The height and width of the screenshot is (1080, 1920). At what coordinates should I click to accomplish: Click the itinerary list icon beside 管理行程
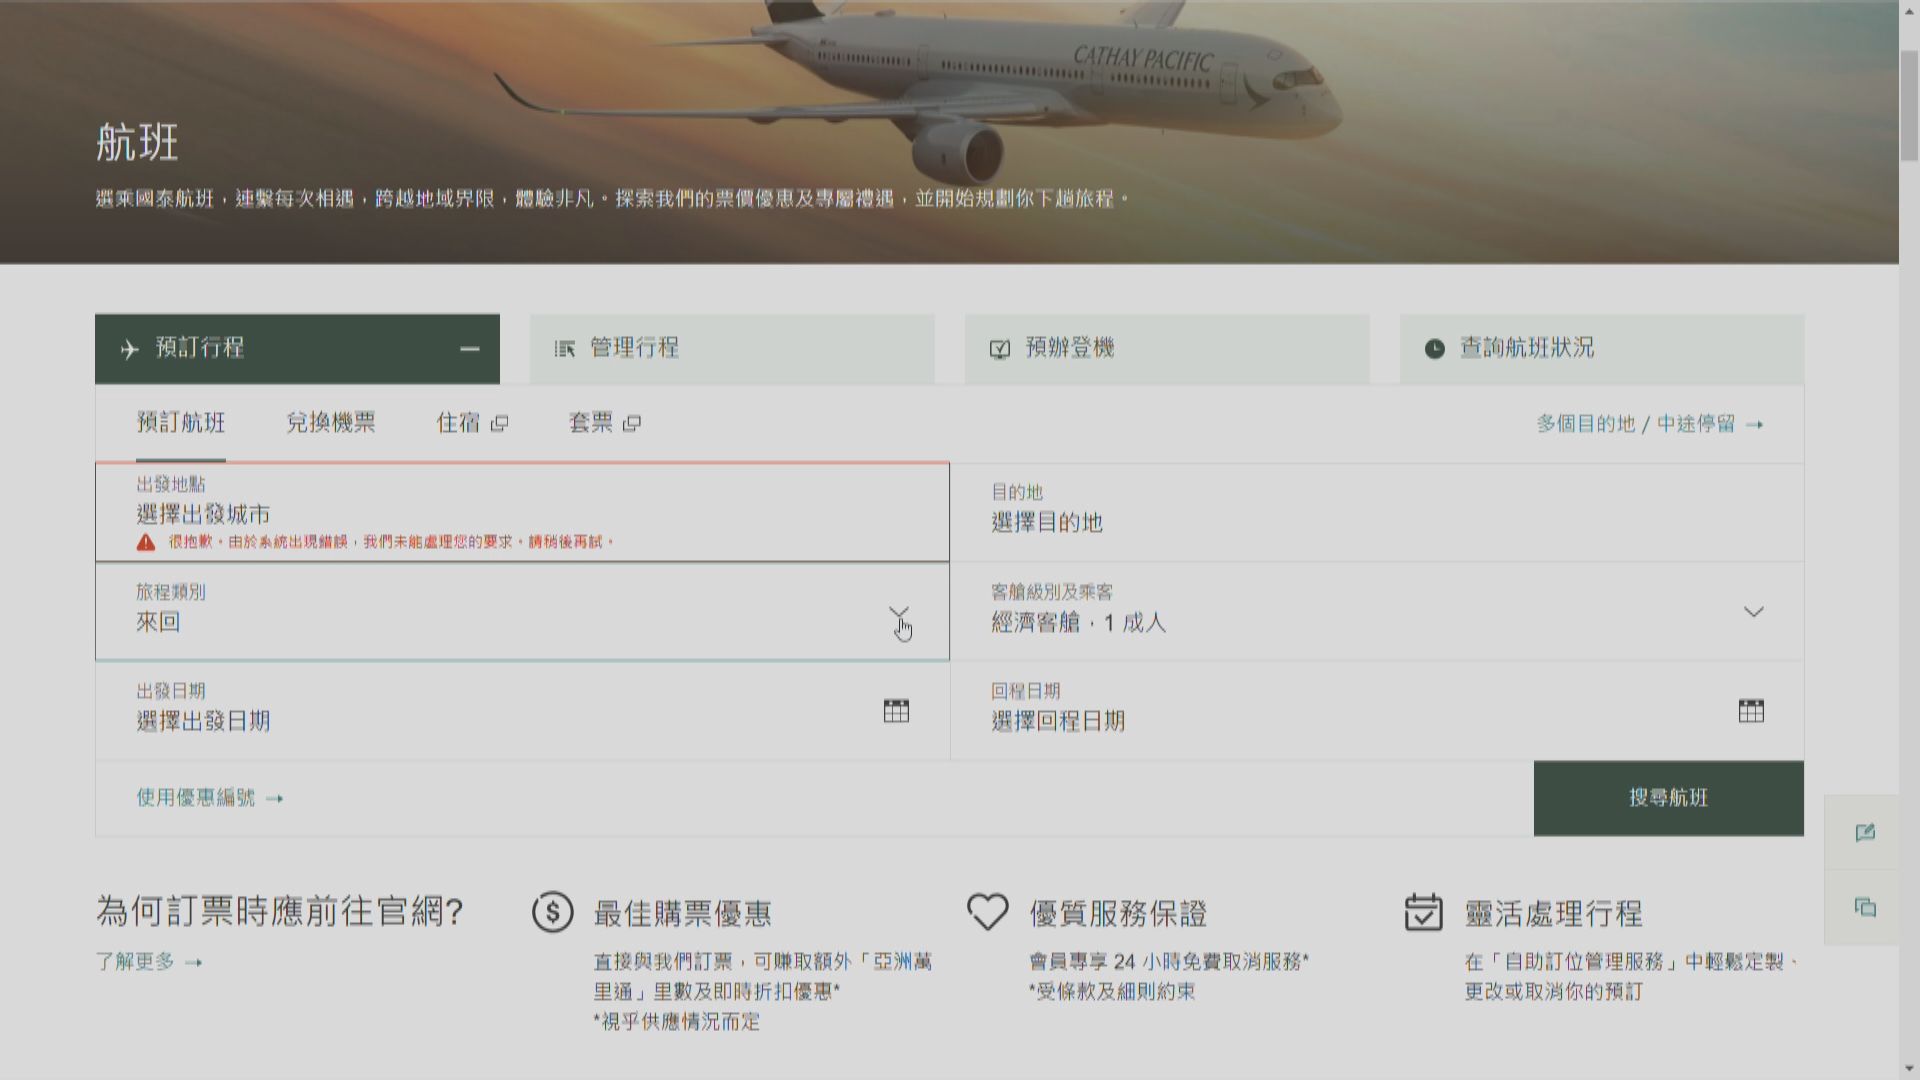point(564,348)
